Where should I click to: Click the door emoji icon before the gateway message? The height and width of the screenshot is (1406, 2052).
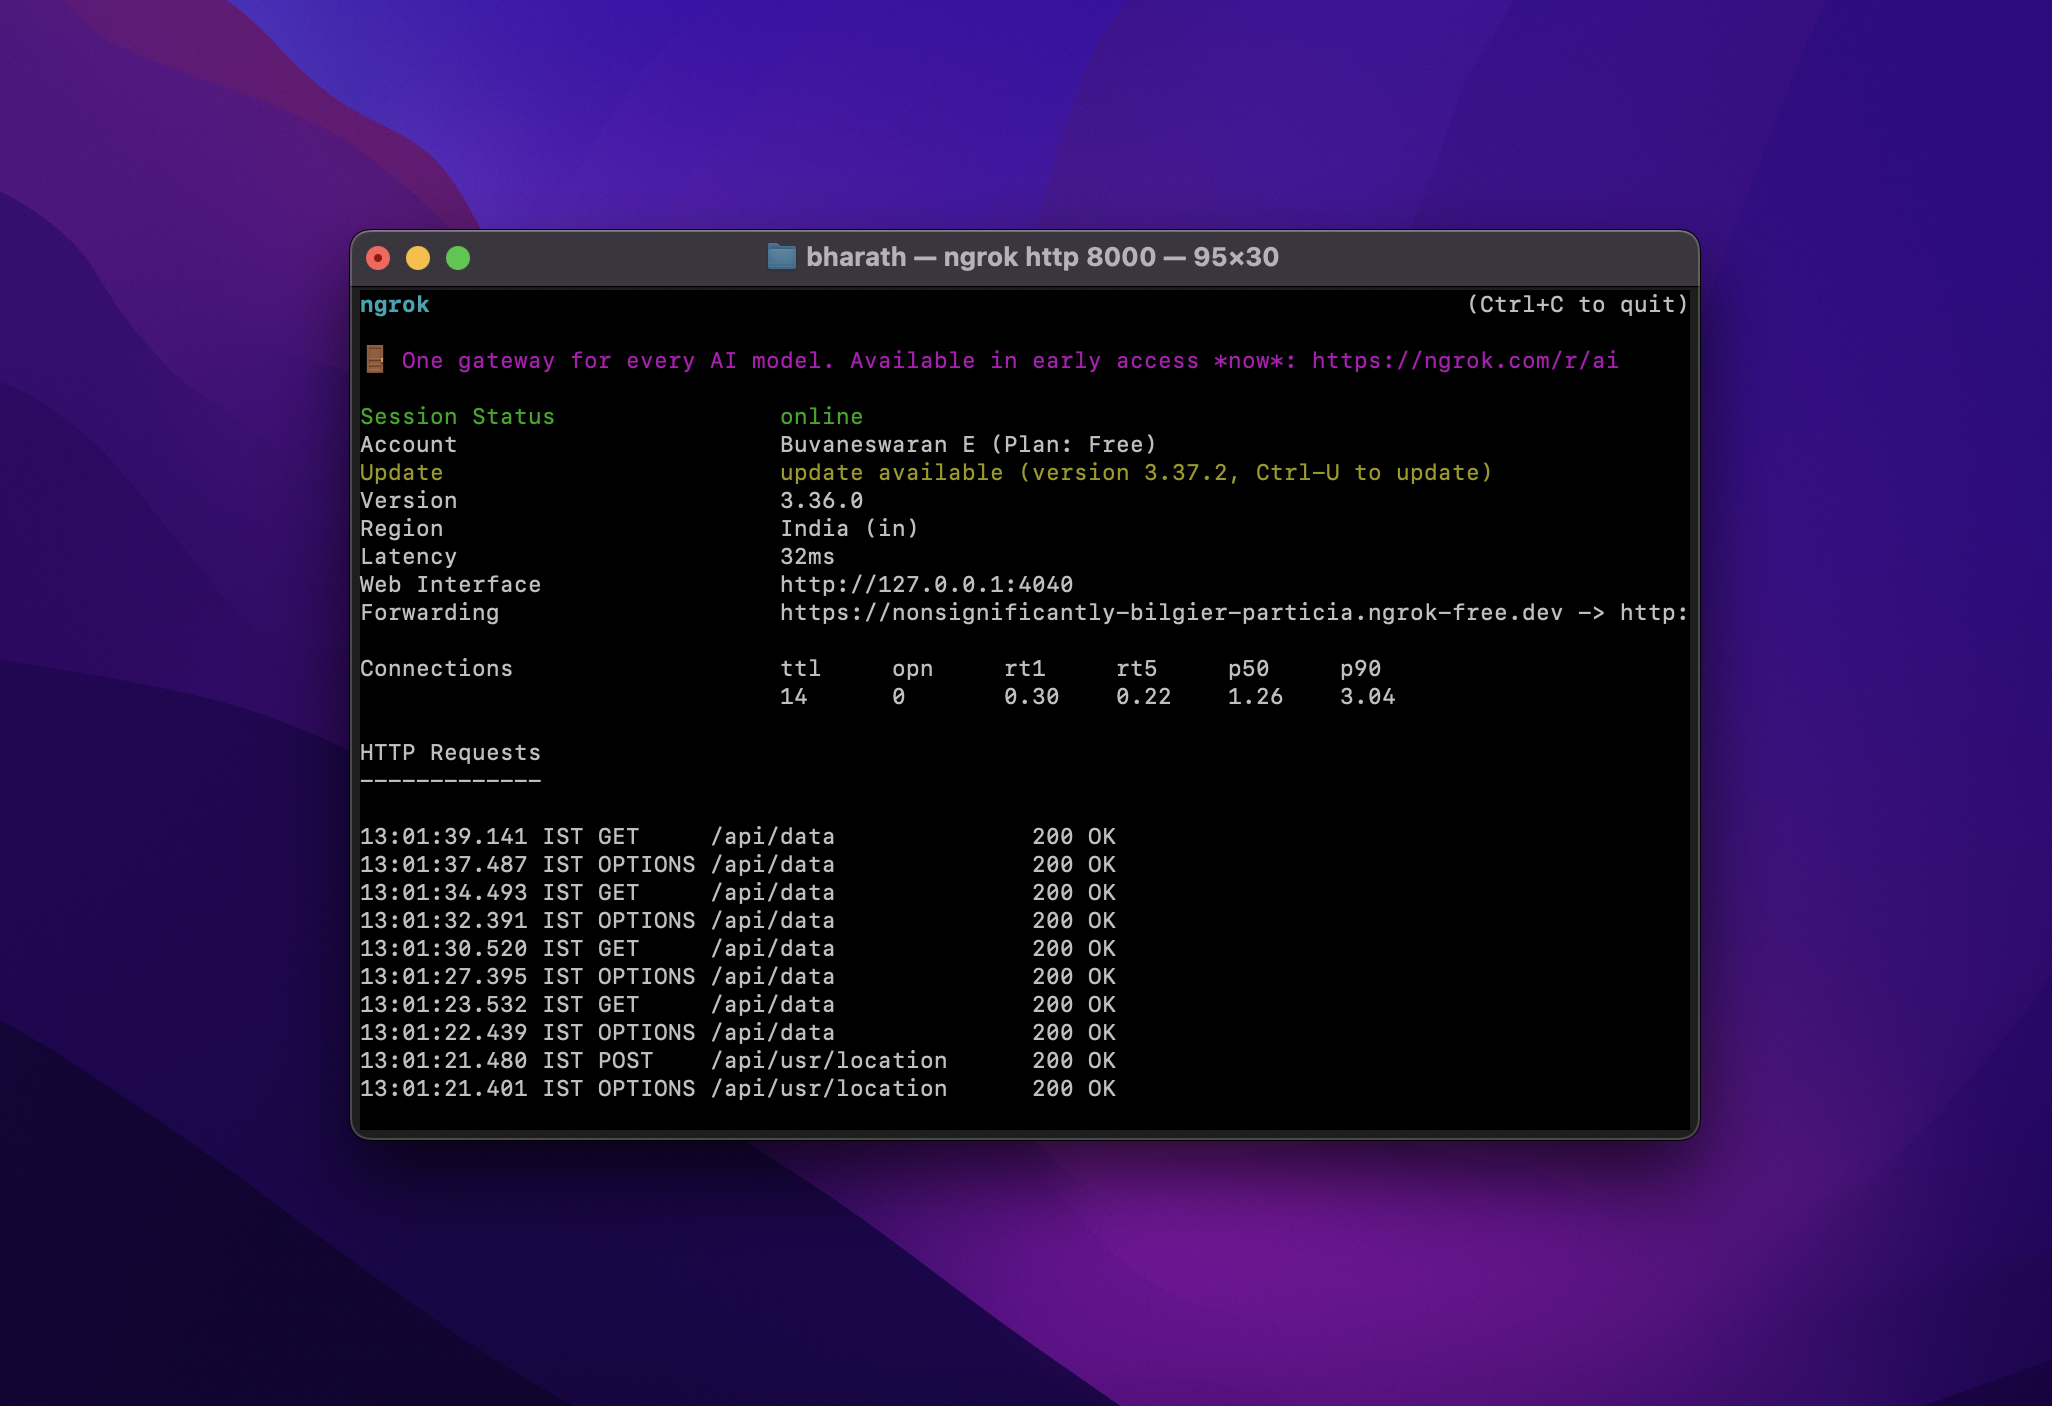pyautogui.click(x=375, y=359)
